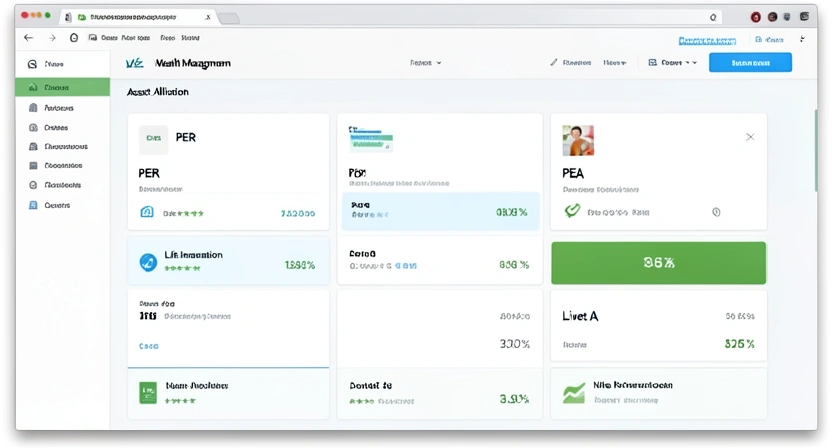Open the browser kebab menu
Image resolution: width=832 pixels, height=448 pixels.
tap(802, 39)
